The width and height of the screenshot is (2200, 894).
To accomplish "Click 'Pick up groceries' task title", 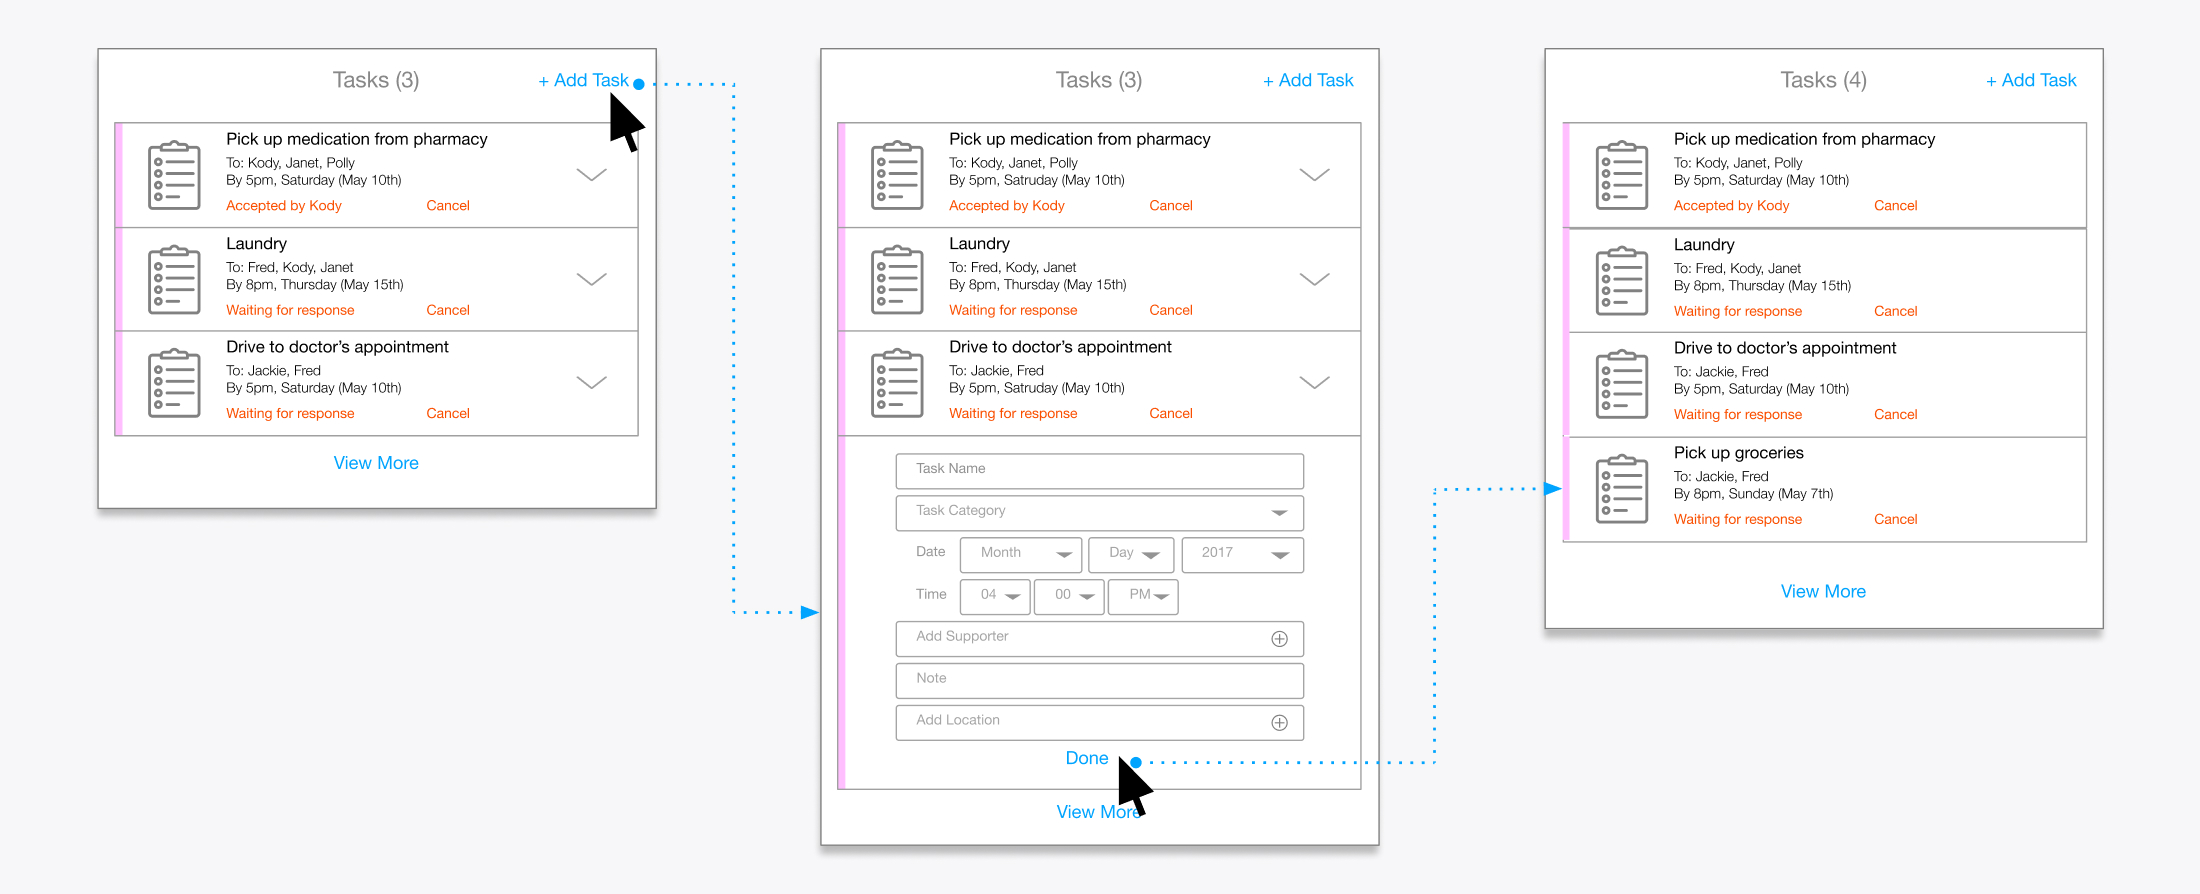I will [1739, 453].
